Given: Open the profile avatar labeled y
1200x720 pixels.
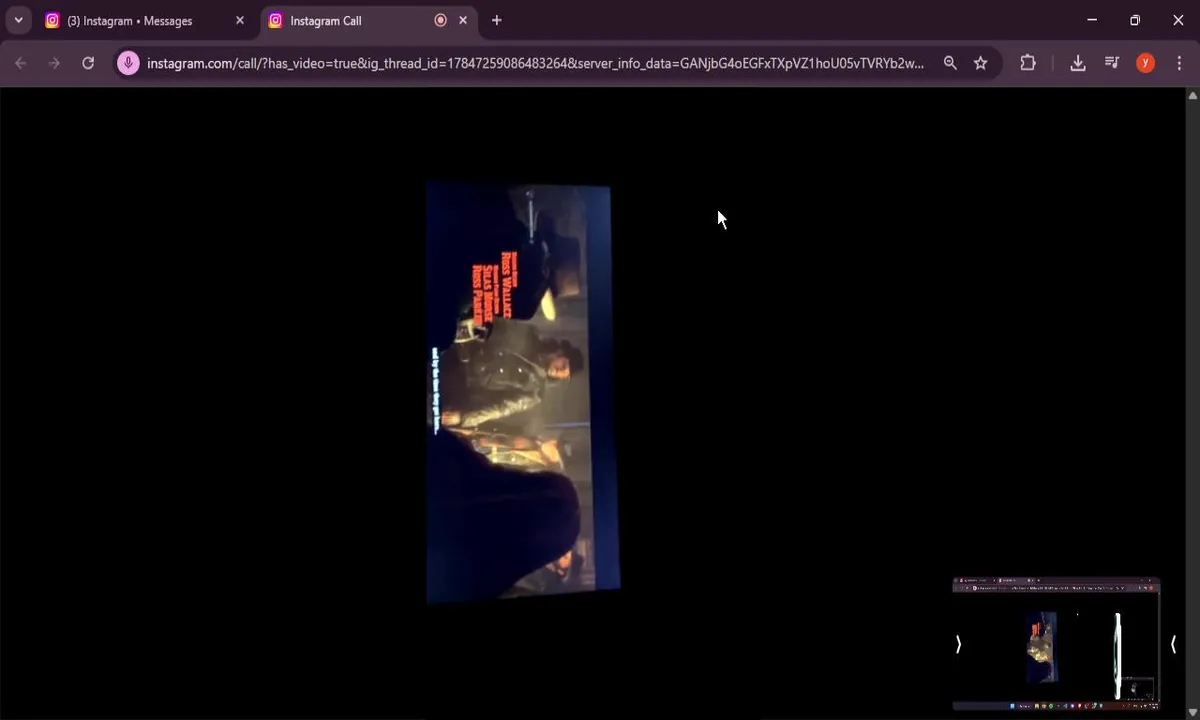Looking at the screenshot, I should pyautogui.click(x=1146, y=63).
